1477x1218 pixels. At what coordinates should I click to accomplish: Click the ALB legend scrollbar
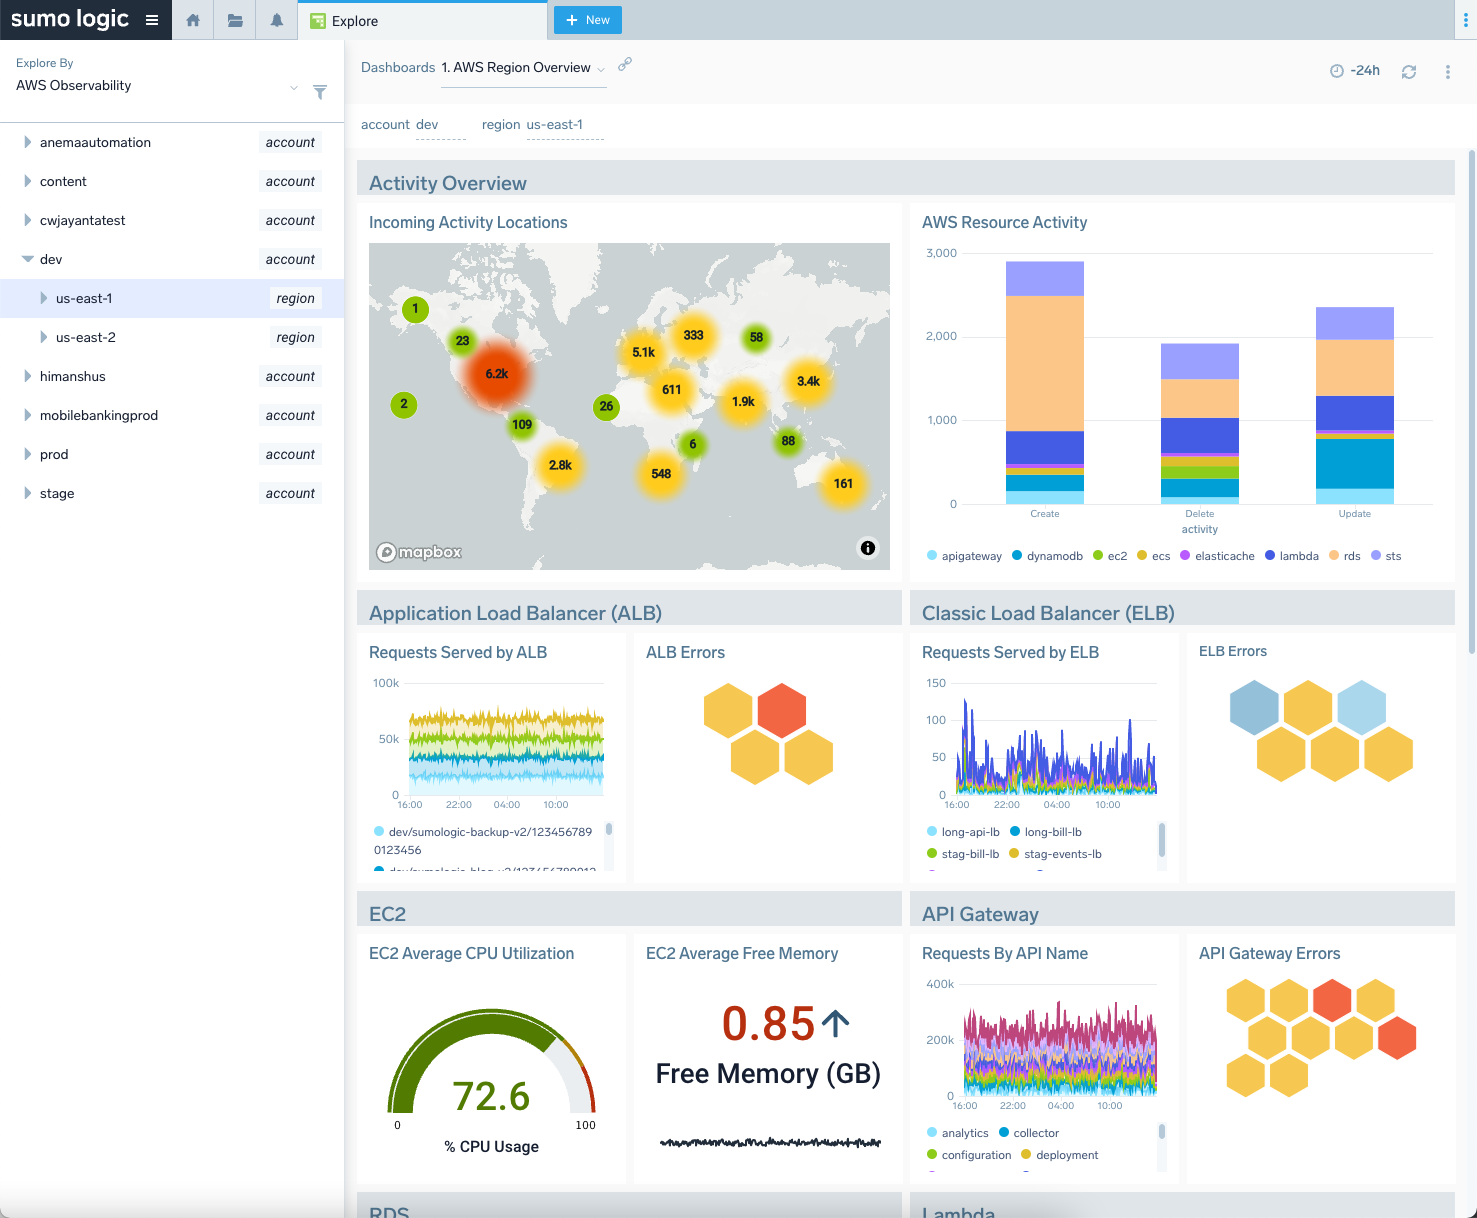point(609,829)
